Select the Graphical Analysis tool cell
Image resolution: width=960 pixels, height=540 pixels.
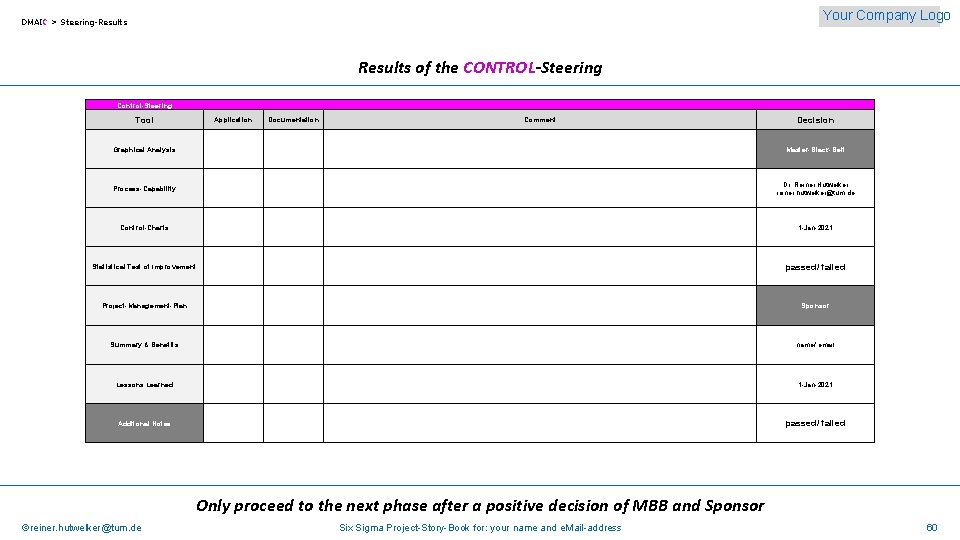click(144, 150)
